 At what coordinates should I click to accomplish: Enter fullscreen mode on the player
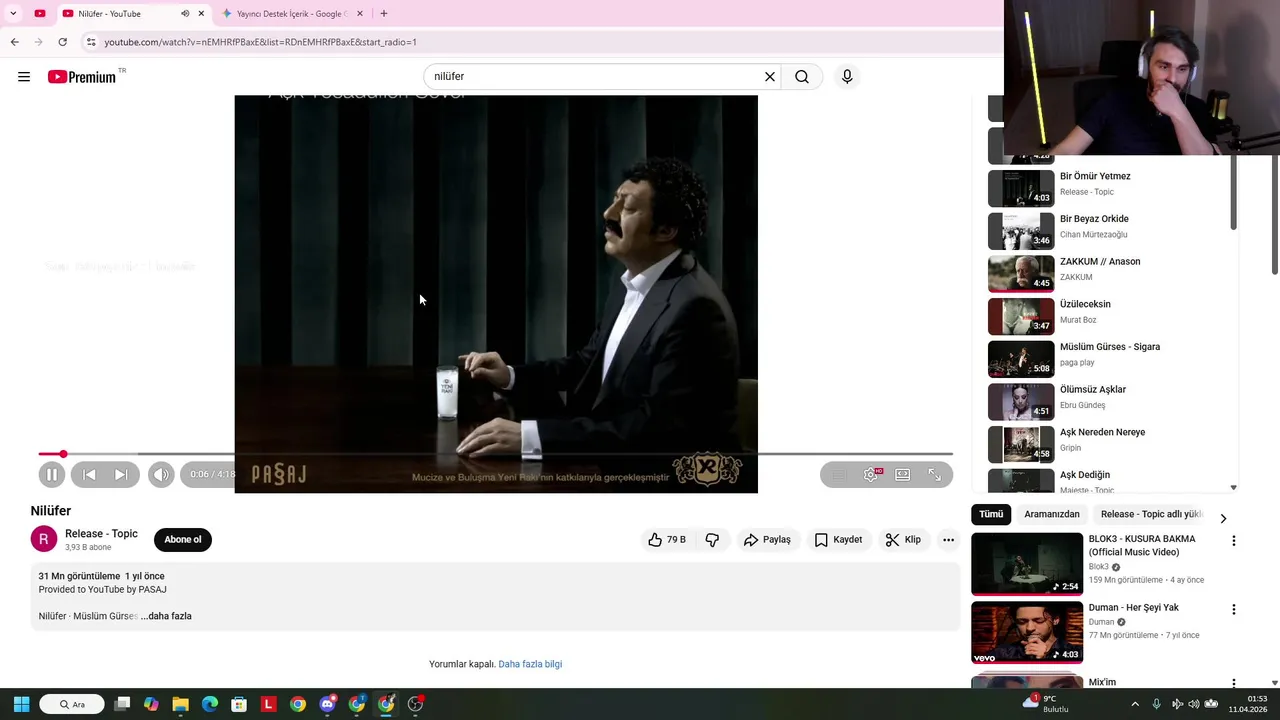tap(935, 475)
